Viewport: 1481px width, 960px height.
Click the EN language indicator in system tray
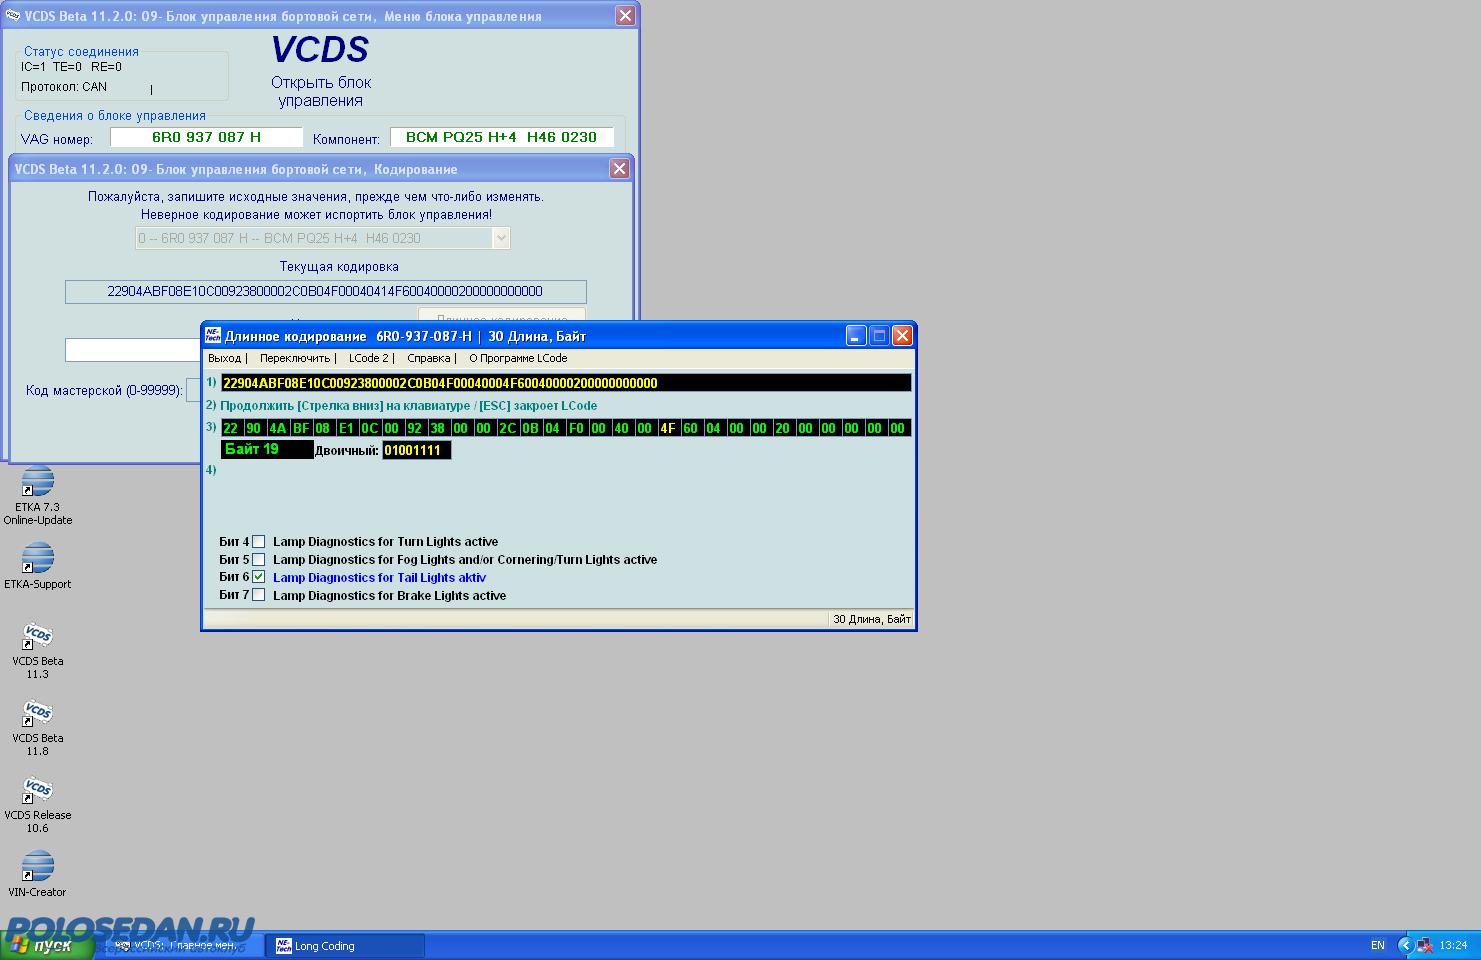(1377, 945)
